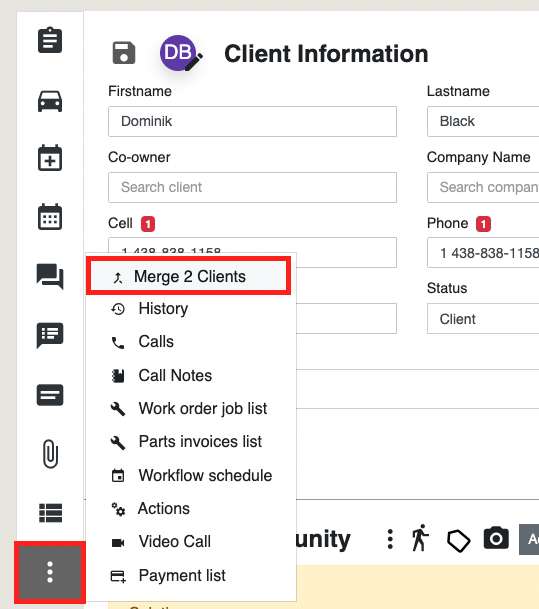Click the tag label icon
Image resolution: width=539 pixels, height=609 pixels.
click(x=459, y=540)
